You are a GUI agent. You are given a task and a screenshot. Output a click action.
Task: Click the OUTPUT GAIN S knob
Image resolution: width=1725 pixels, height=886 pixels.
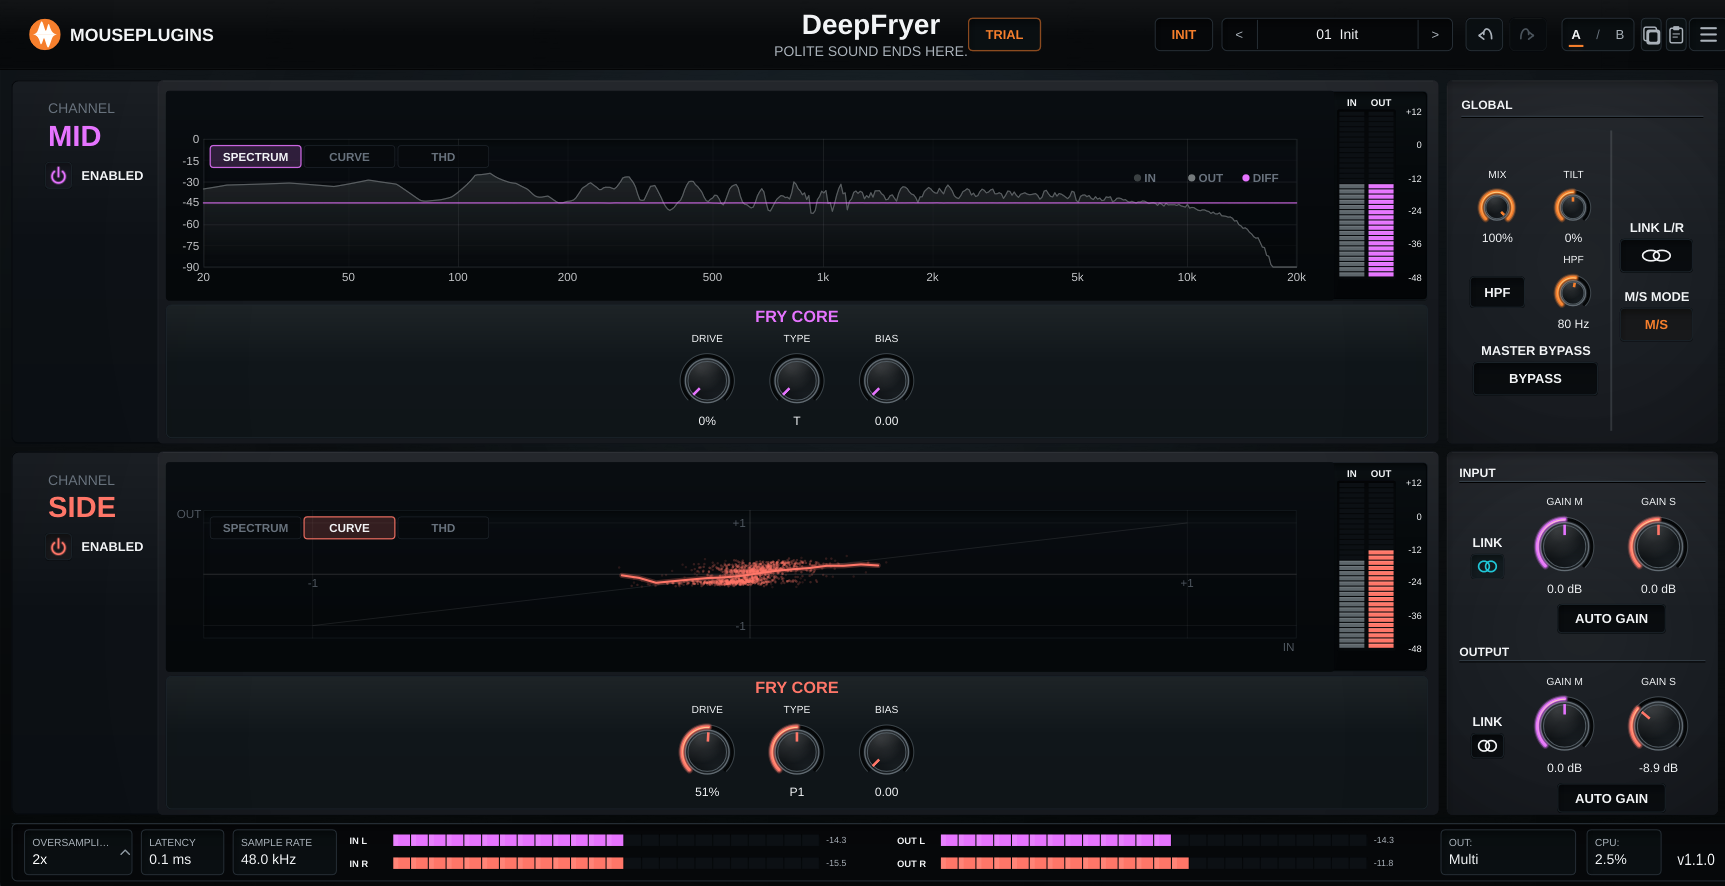[1658, 725]
